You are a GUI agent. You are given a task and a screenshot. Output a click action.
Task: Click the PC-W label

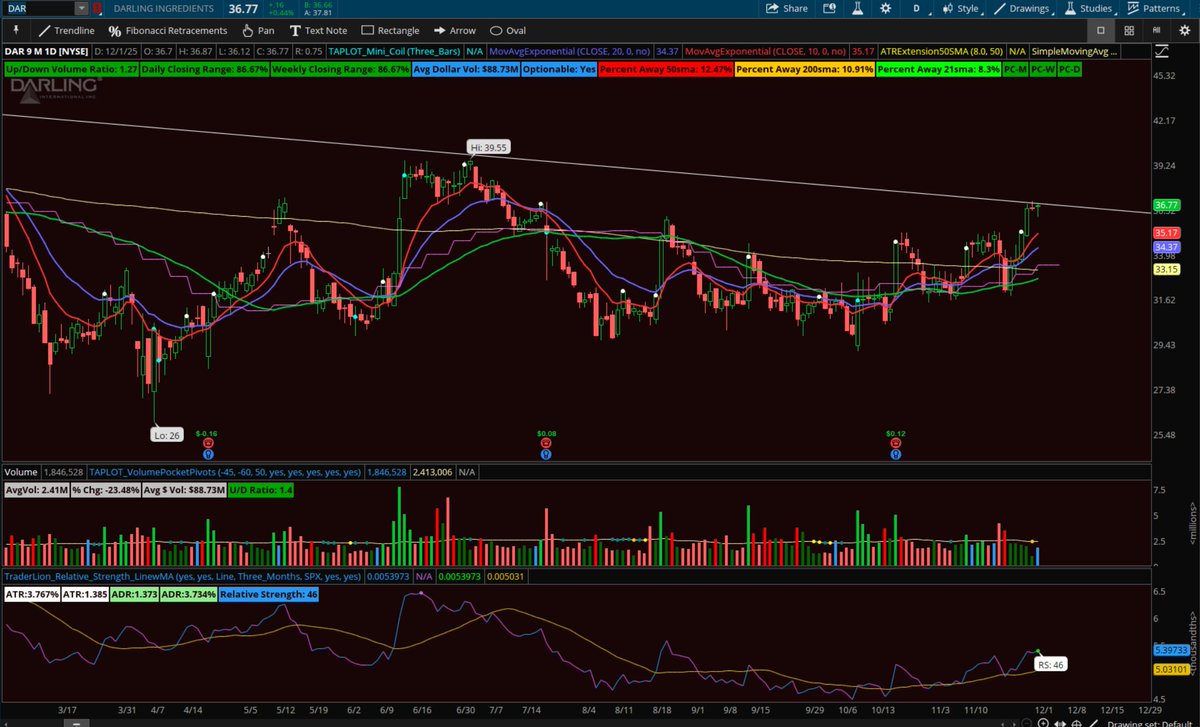point(1043,71)
